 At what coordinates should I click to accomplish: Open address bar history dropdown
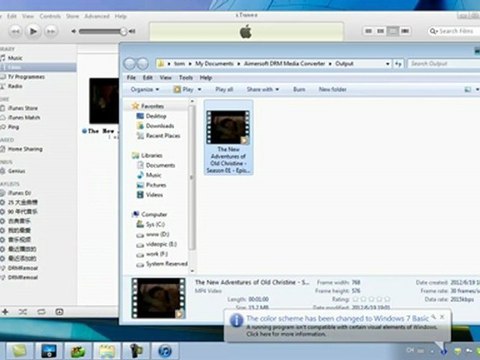point(388,64)
